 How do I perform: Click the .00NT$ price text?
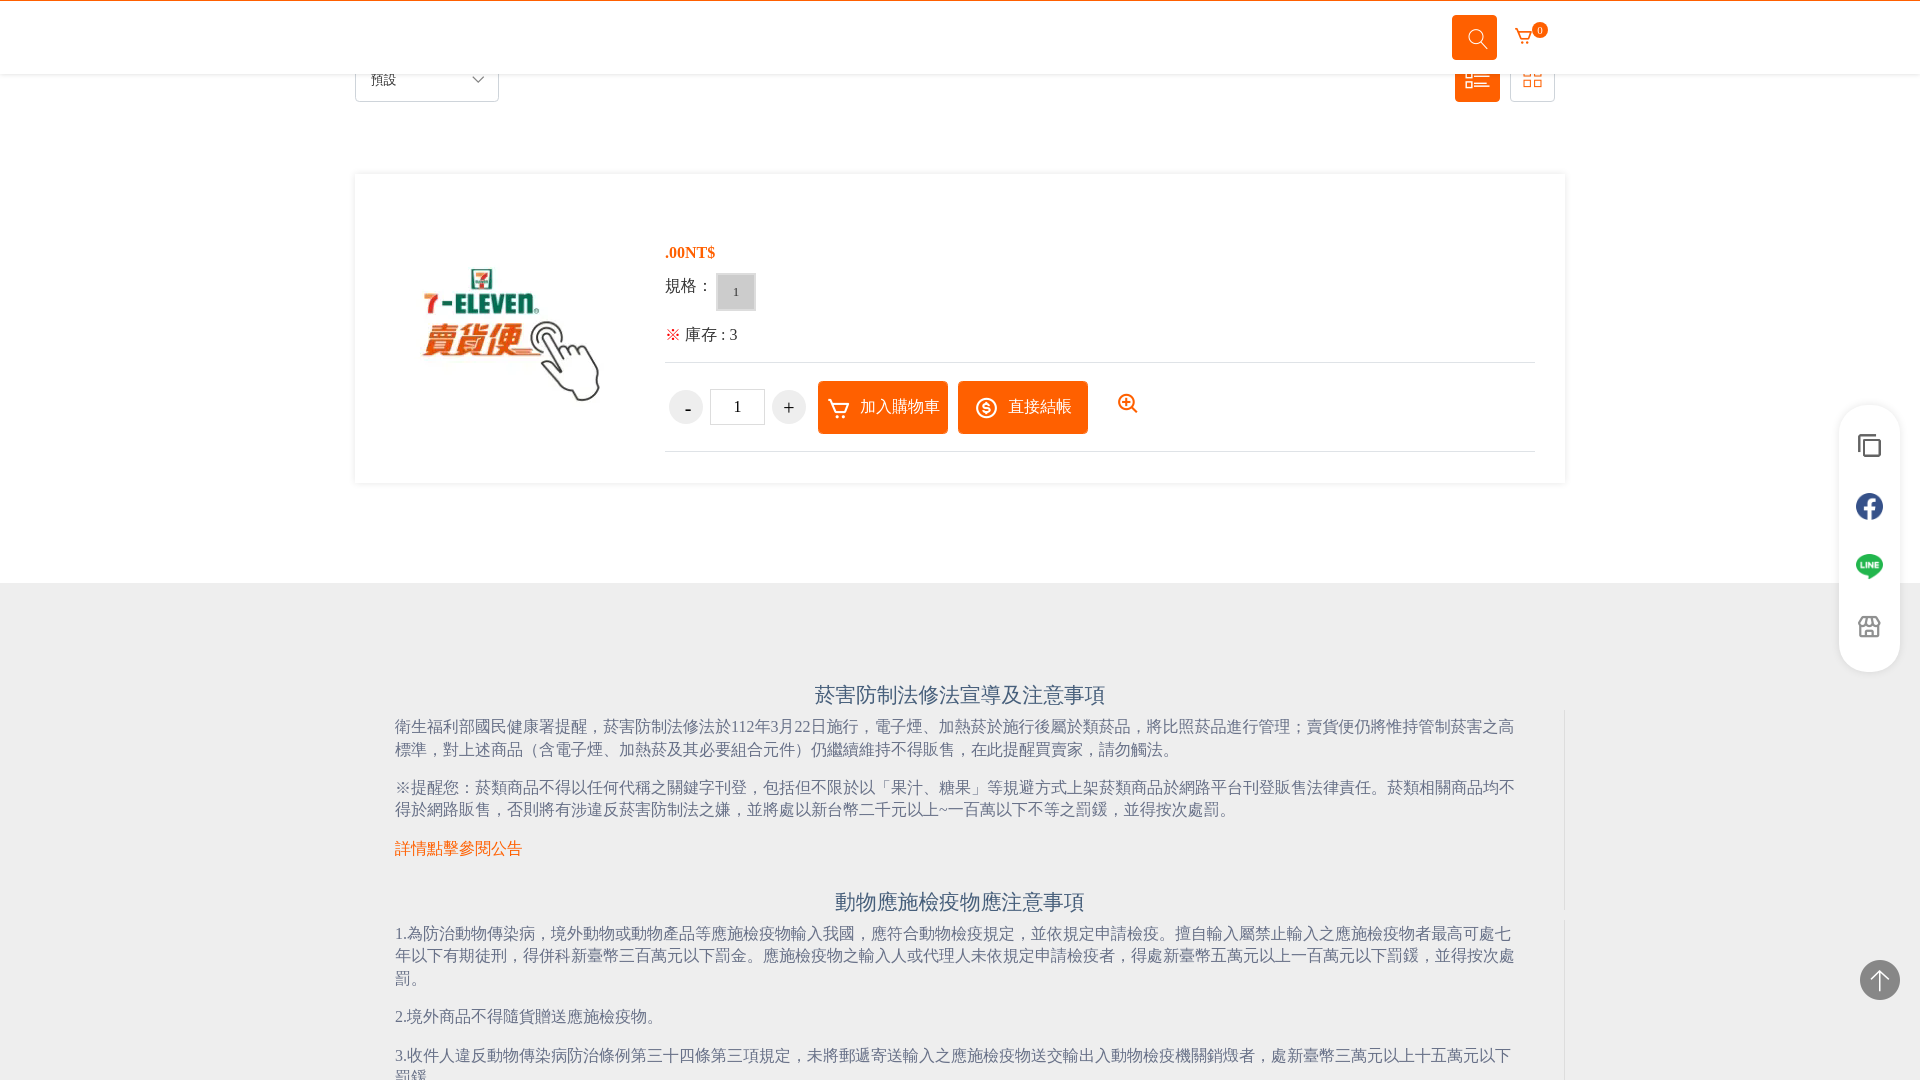tap(690, 253)
